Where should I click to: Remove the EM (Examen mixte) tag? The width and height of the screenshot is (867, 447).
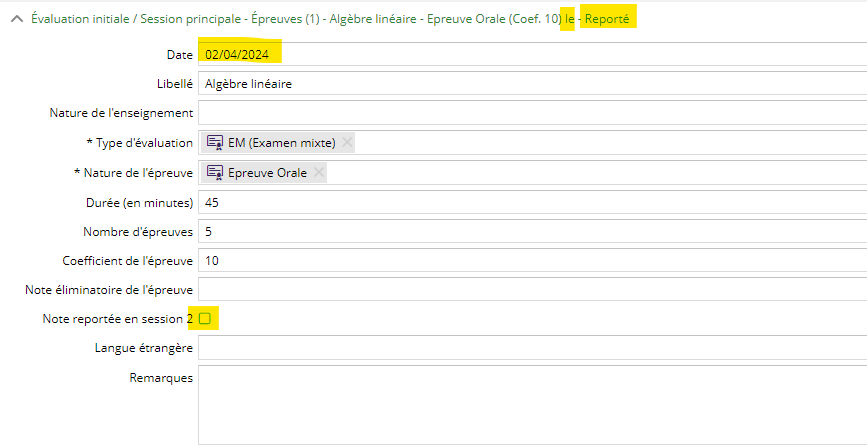click(347, 143)
